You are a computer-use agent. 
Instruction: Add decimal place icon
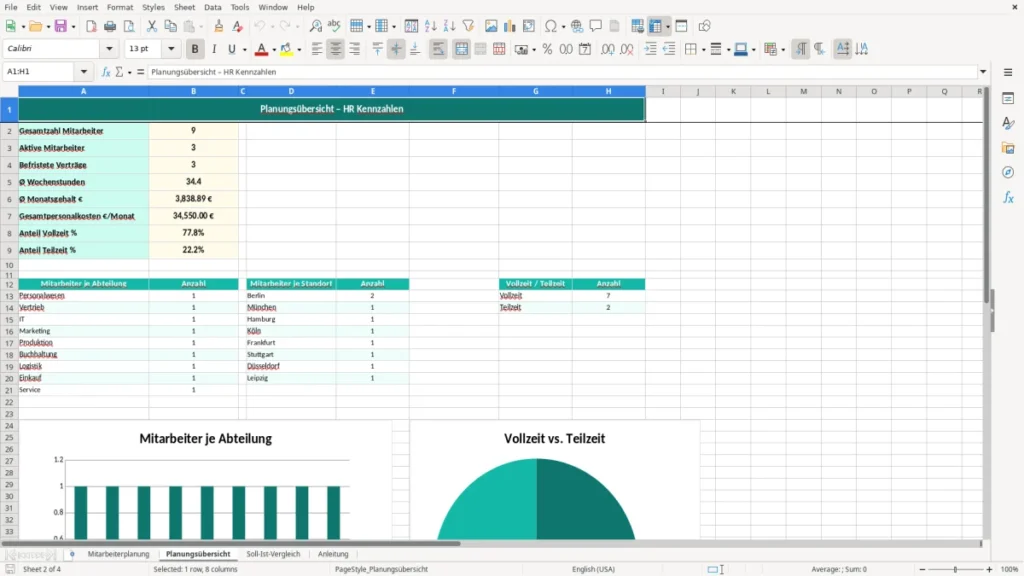tap(608, 49)
